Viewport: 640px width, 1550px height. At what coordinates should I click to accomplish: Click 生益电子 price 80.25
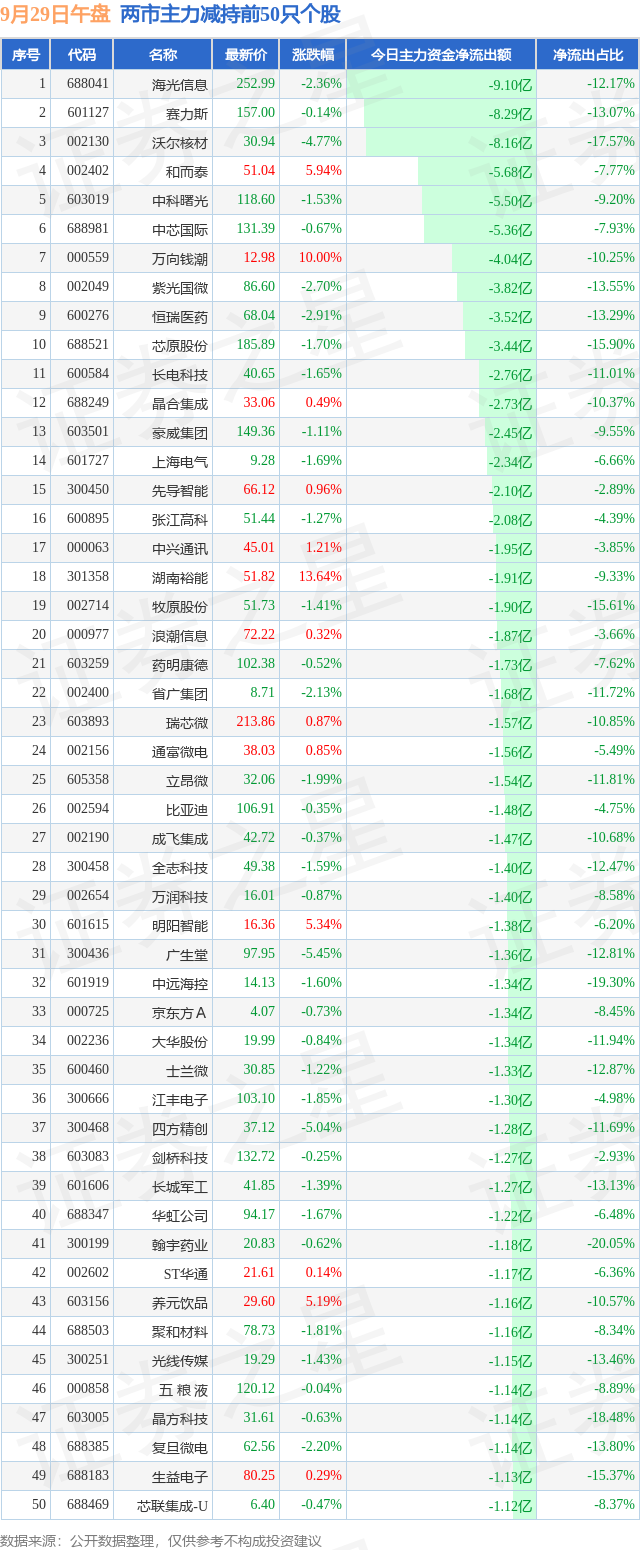point(259,1476)
